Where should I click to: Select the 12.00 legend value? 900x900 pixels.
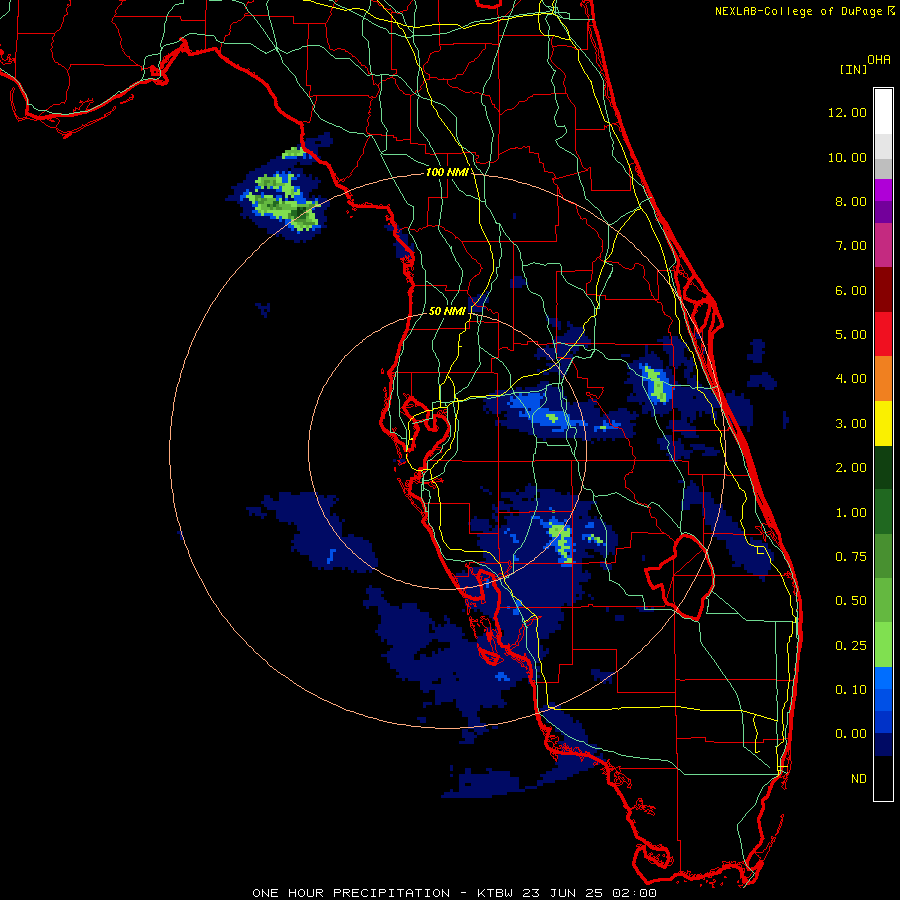point(847,112)
